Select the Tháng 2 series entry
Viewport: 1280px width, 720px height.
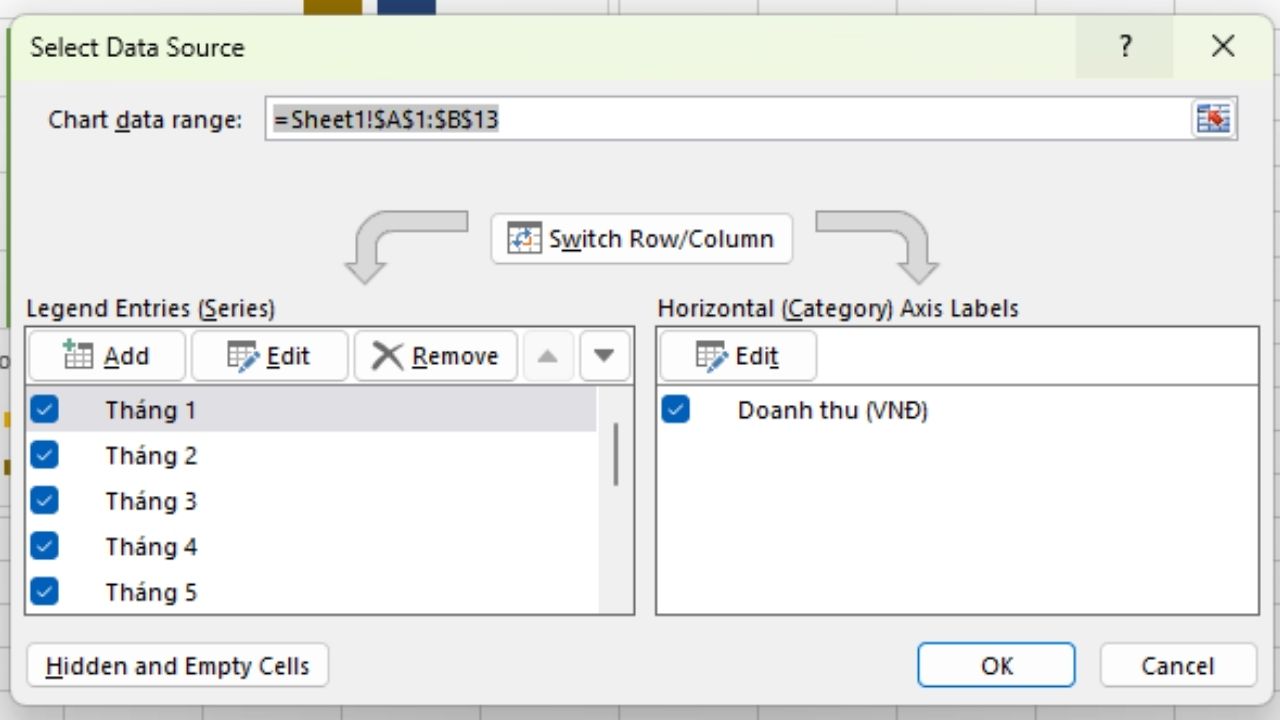coord(152,456)
